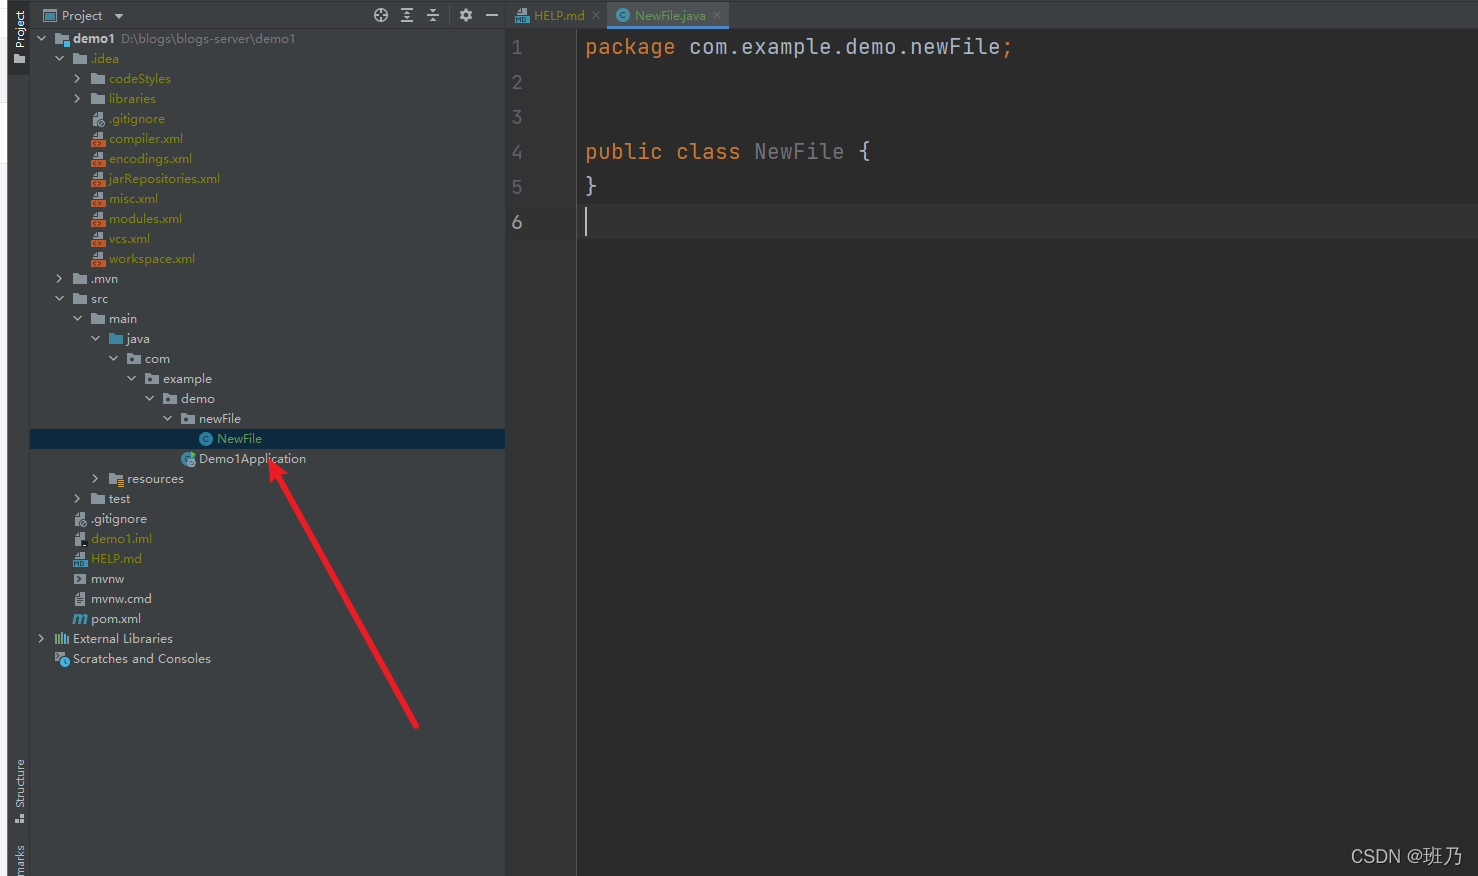Click the misc.xml file icon
The width and height of the screenshot is (1478, 876).
pos(98,199)
